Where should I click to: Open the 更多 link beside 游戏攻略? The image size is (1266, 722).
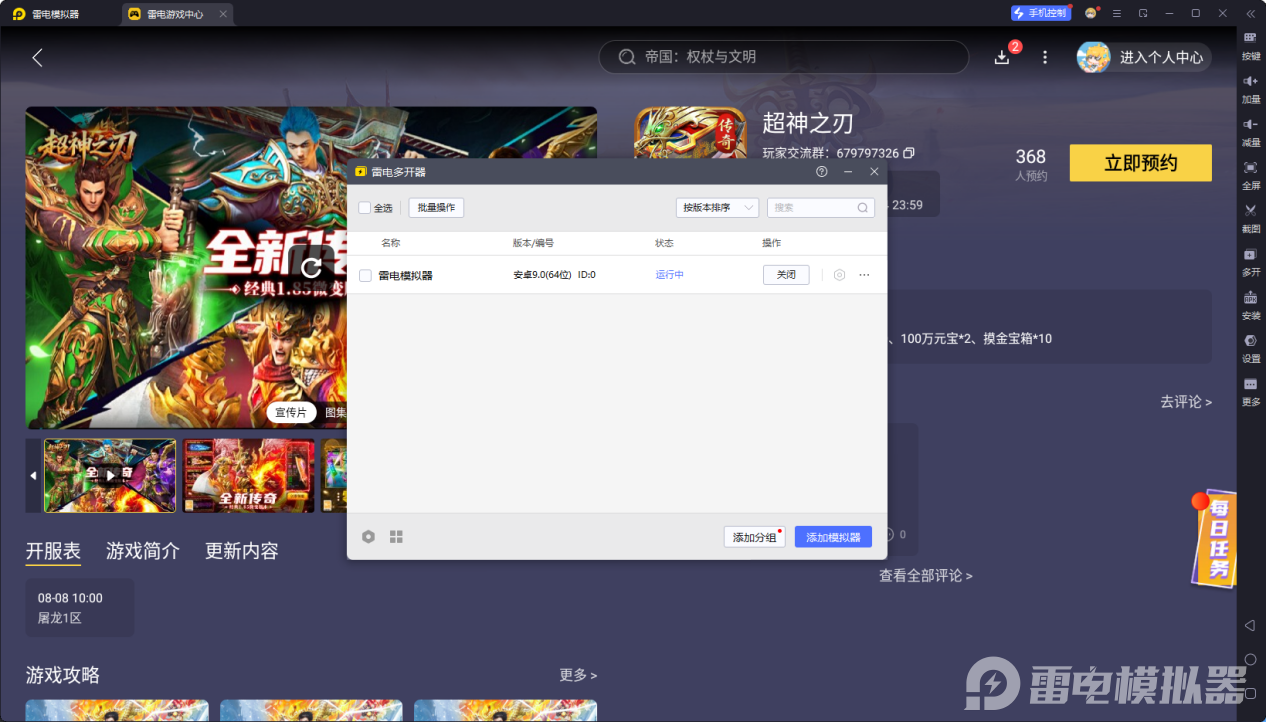578,675
